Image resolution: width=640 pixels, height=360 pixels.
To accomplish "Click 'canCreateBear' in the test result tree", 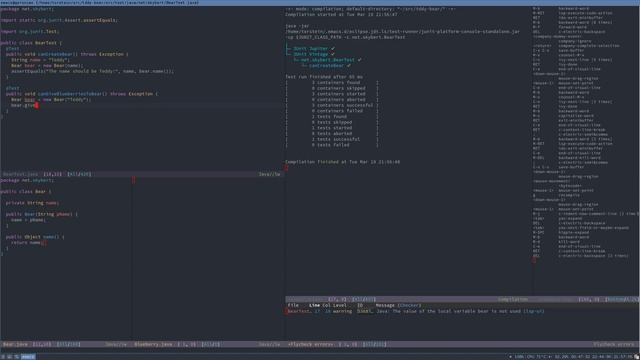I will tap(326, 66).
